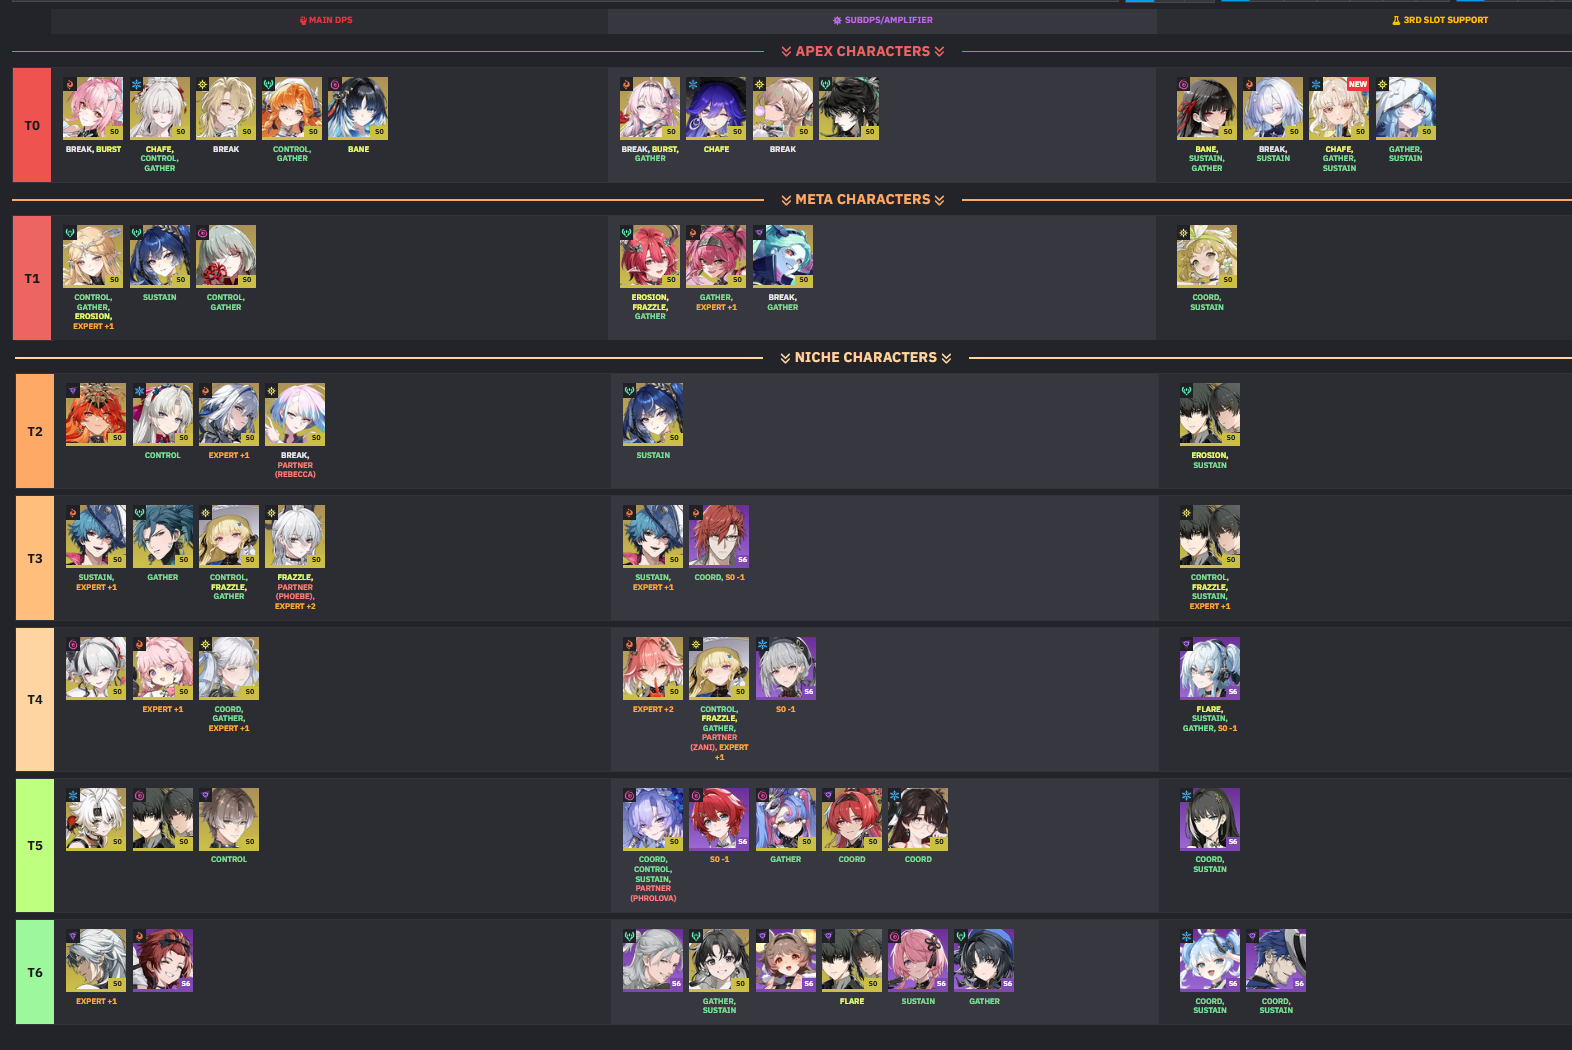The image size is (1572, 1050).
Task: Click the Subdps/Amplifier column header
Action: click(882, 20)
